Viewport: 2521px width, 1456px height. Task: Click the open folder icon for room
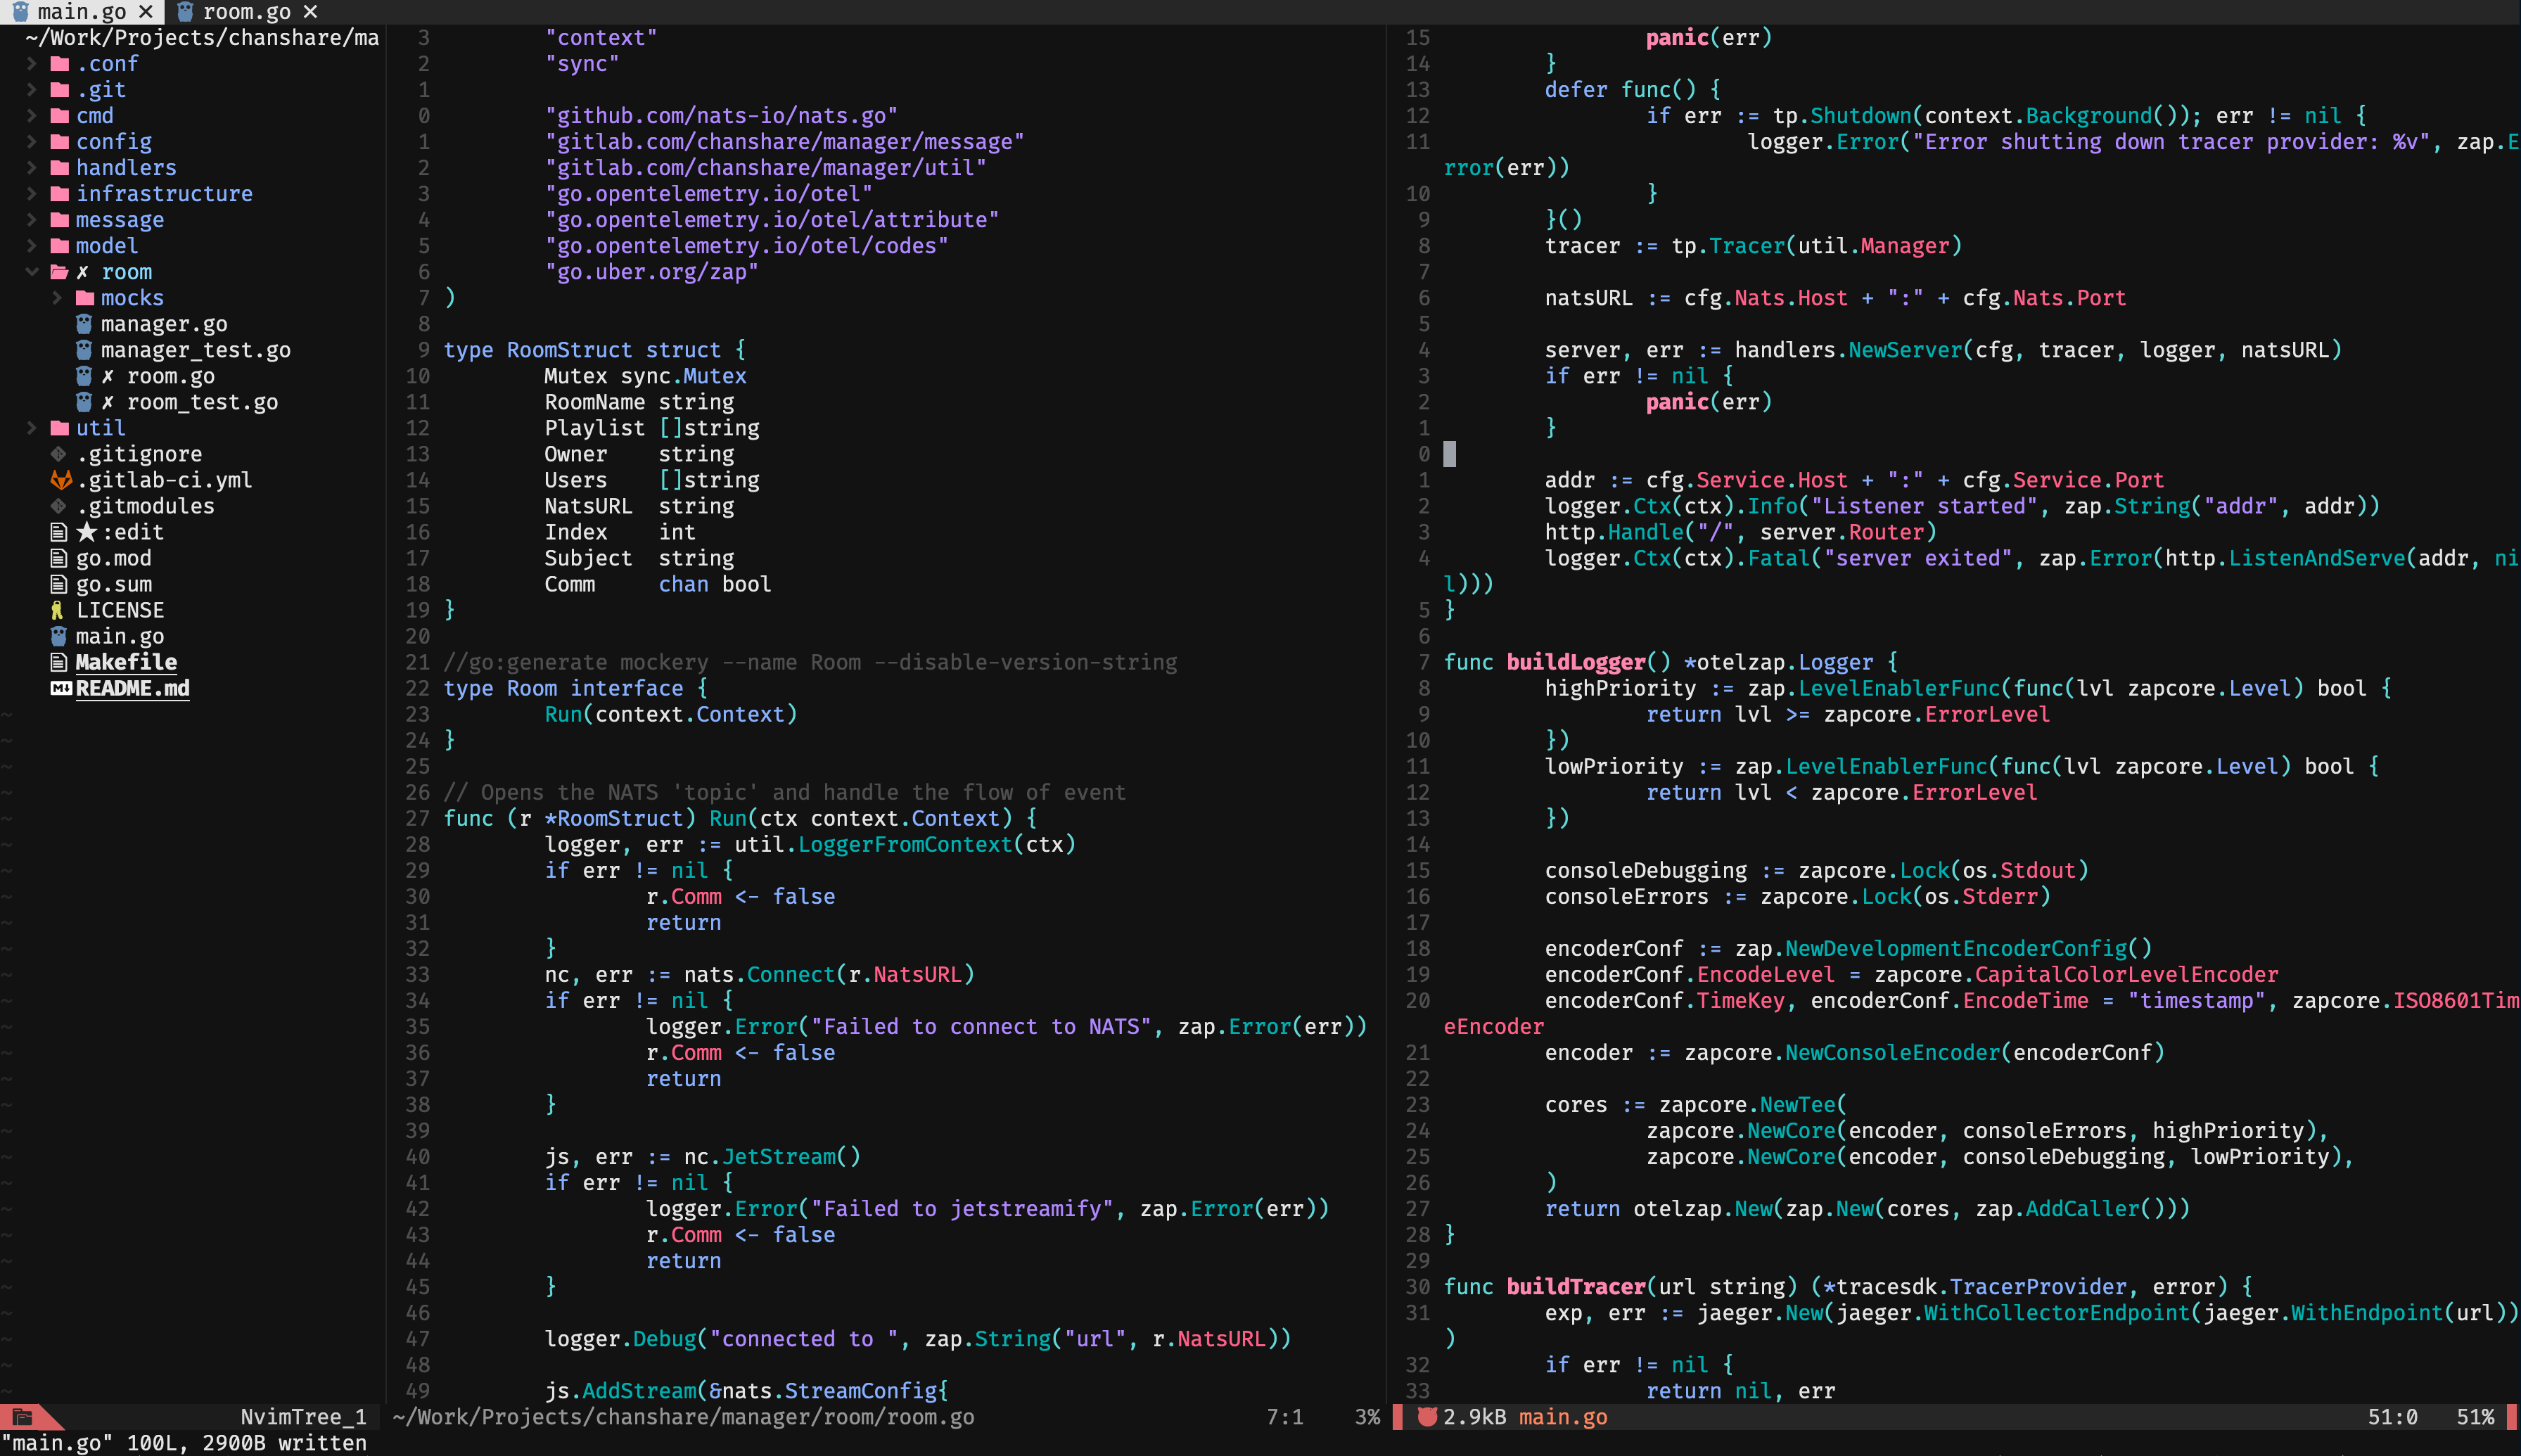click(60, 272)
